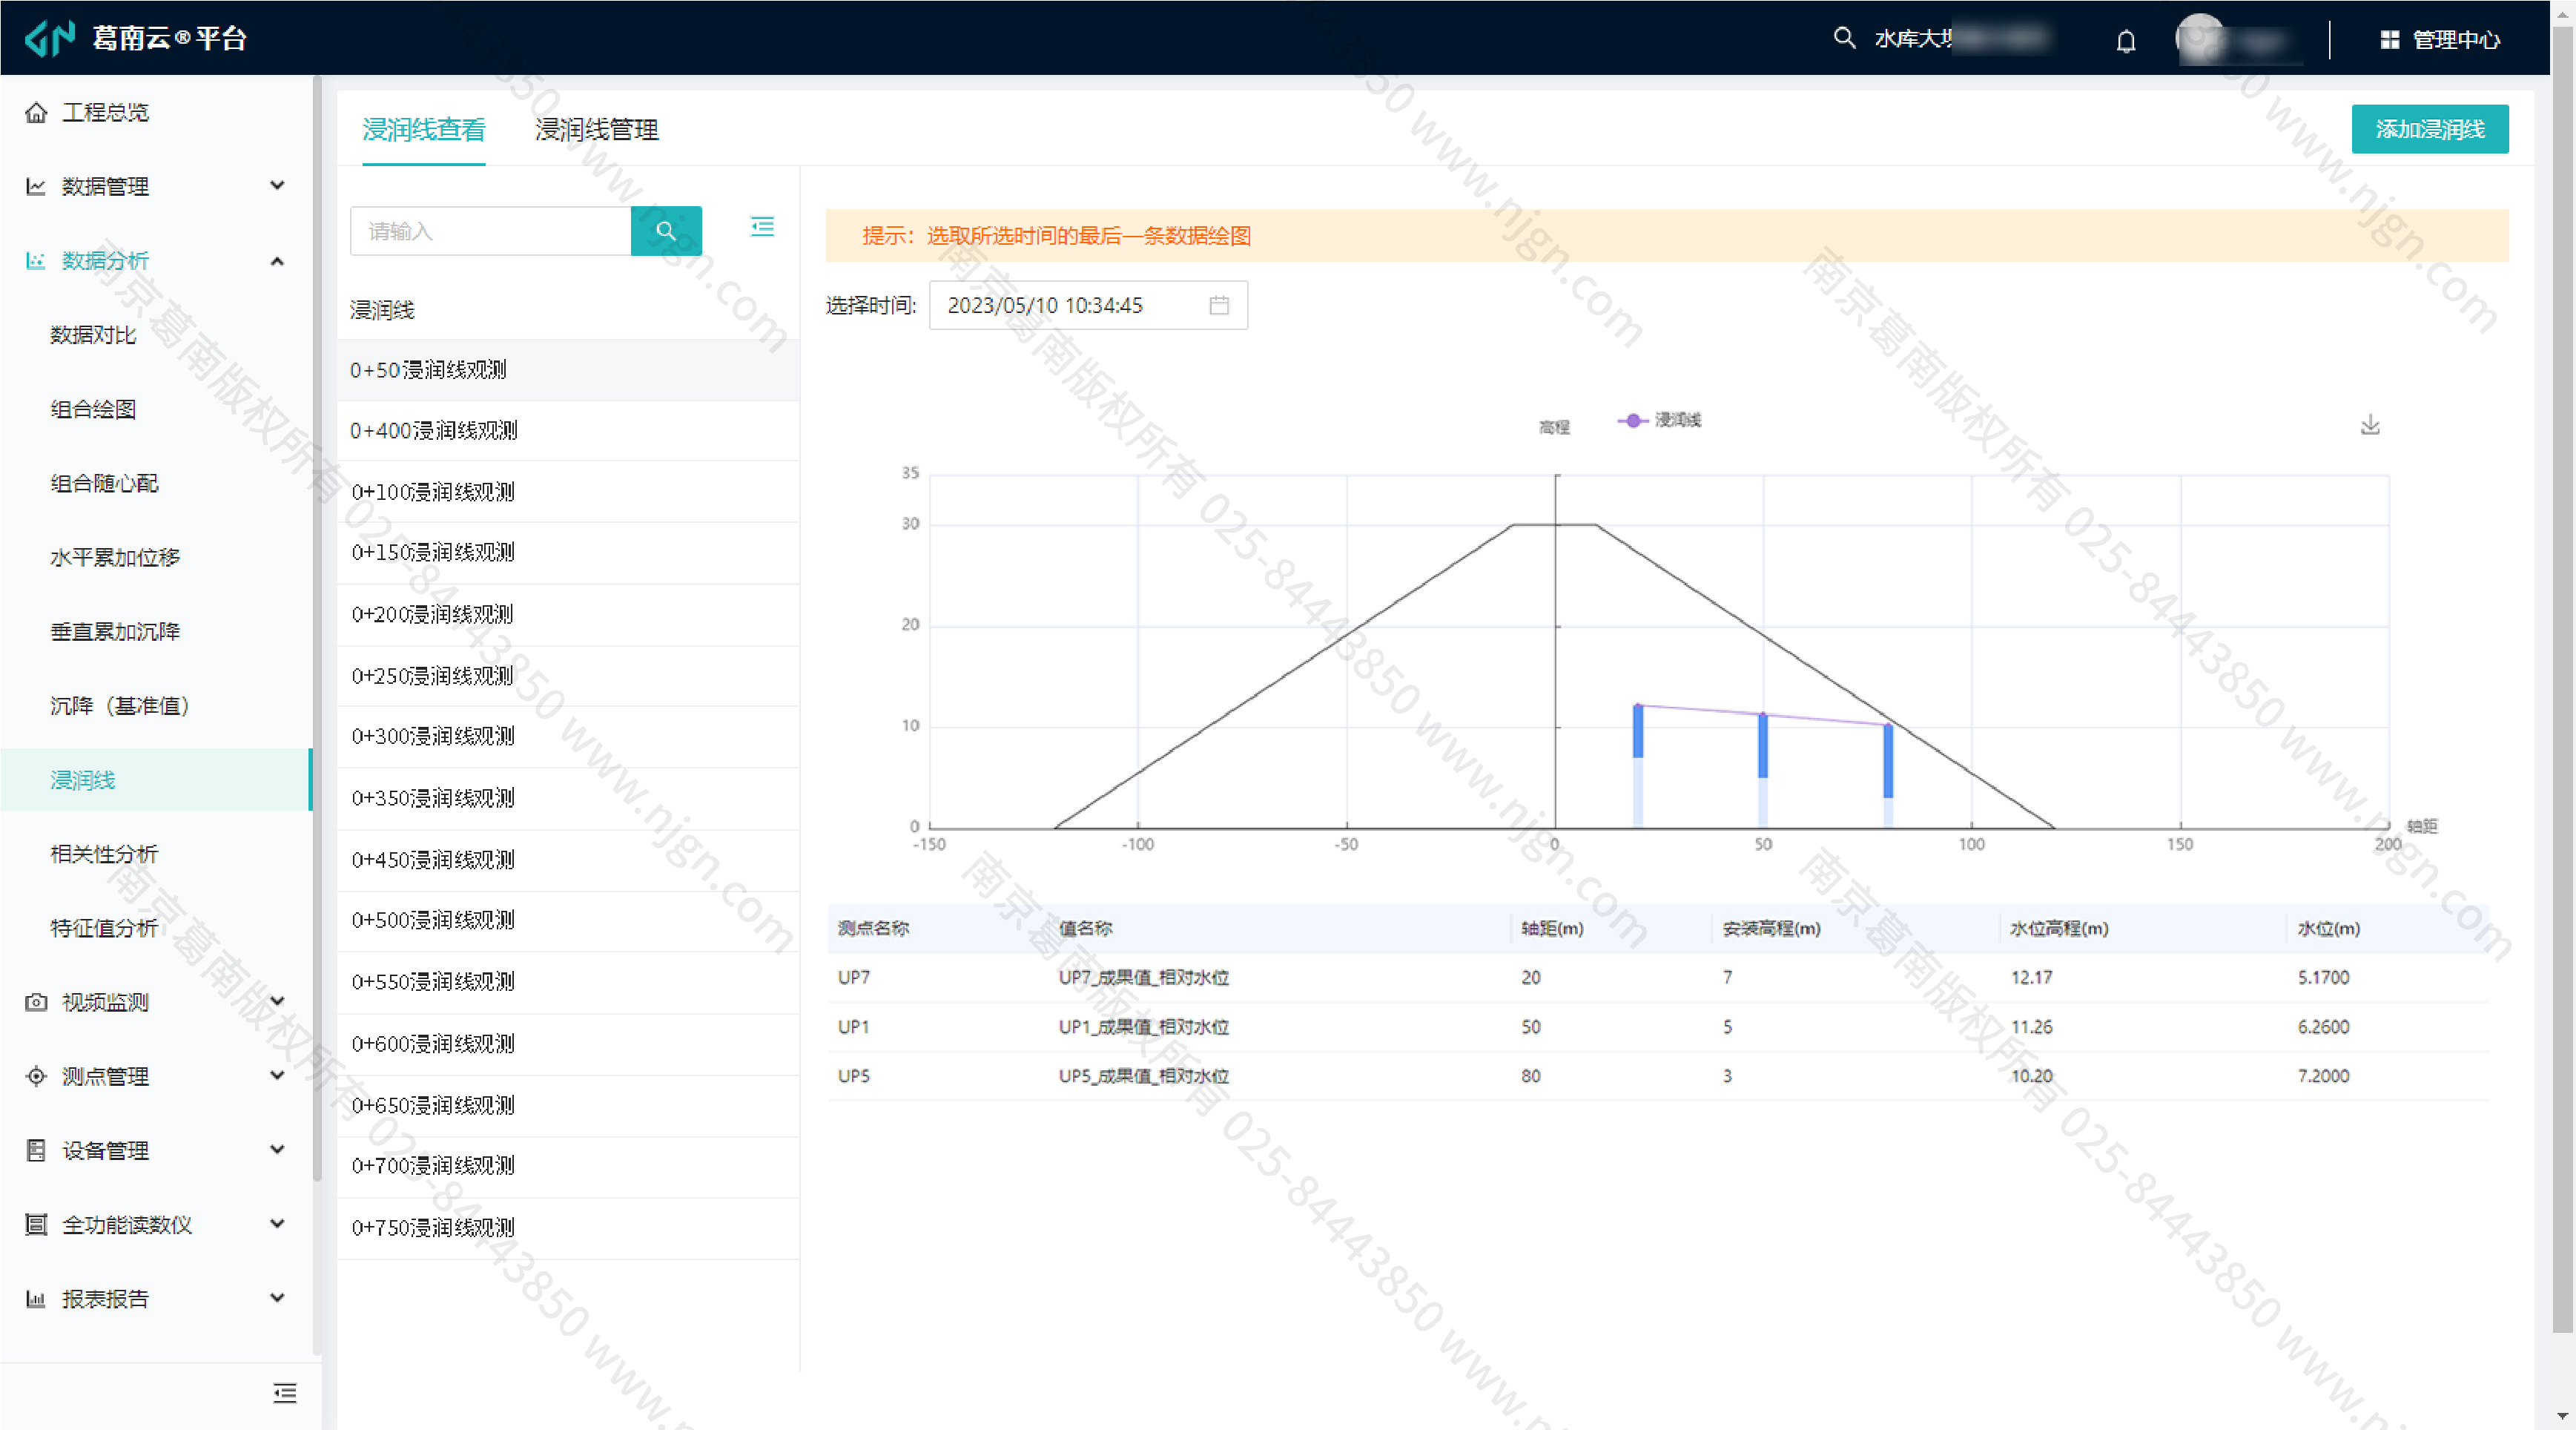This screenshot has height=1430, width=2576.
Task: Go to 工程总览 page
Action: pyautogui.click(x=105, y=112)
